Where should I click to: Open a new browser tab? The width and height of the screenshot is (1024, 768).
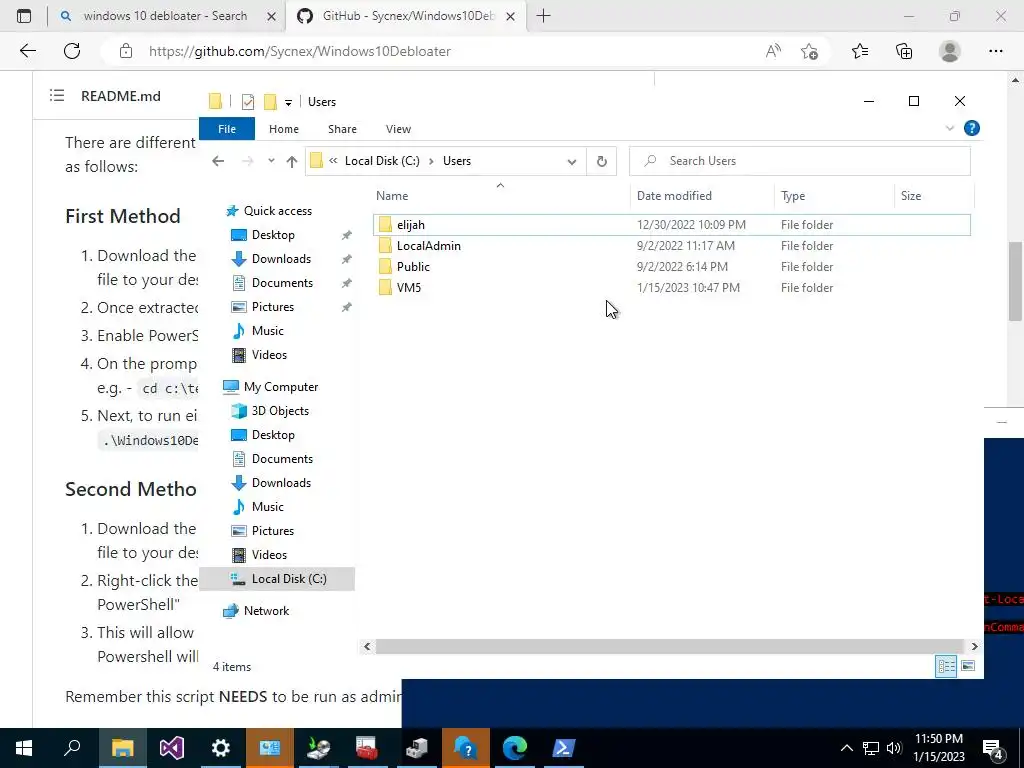(543, 16)
